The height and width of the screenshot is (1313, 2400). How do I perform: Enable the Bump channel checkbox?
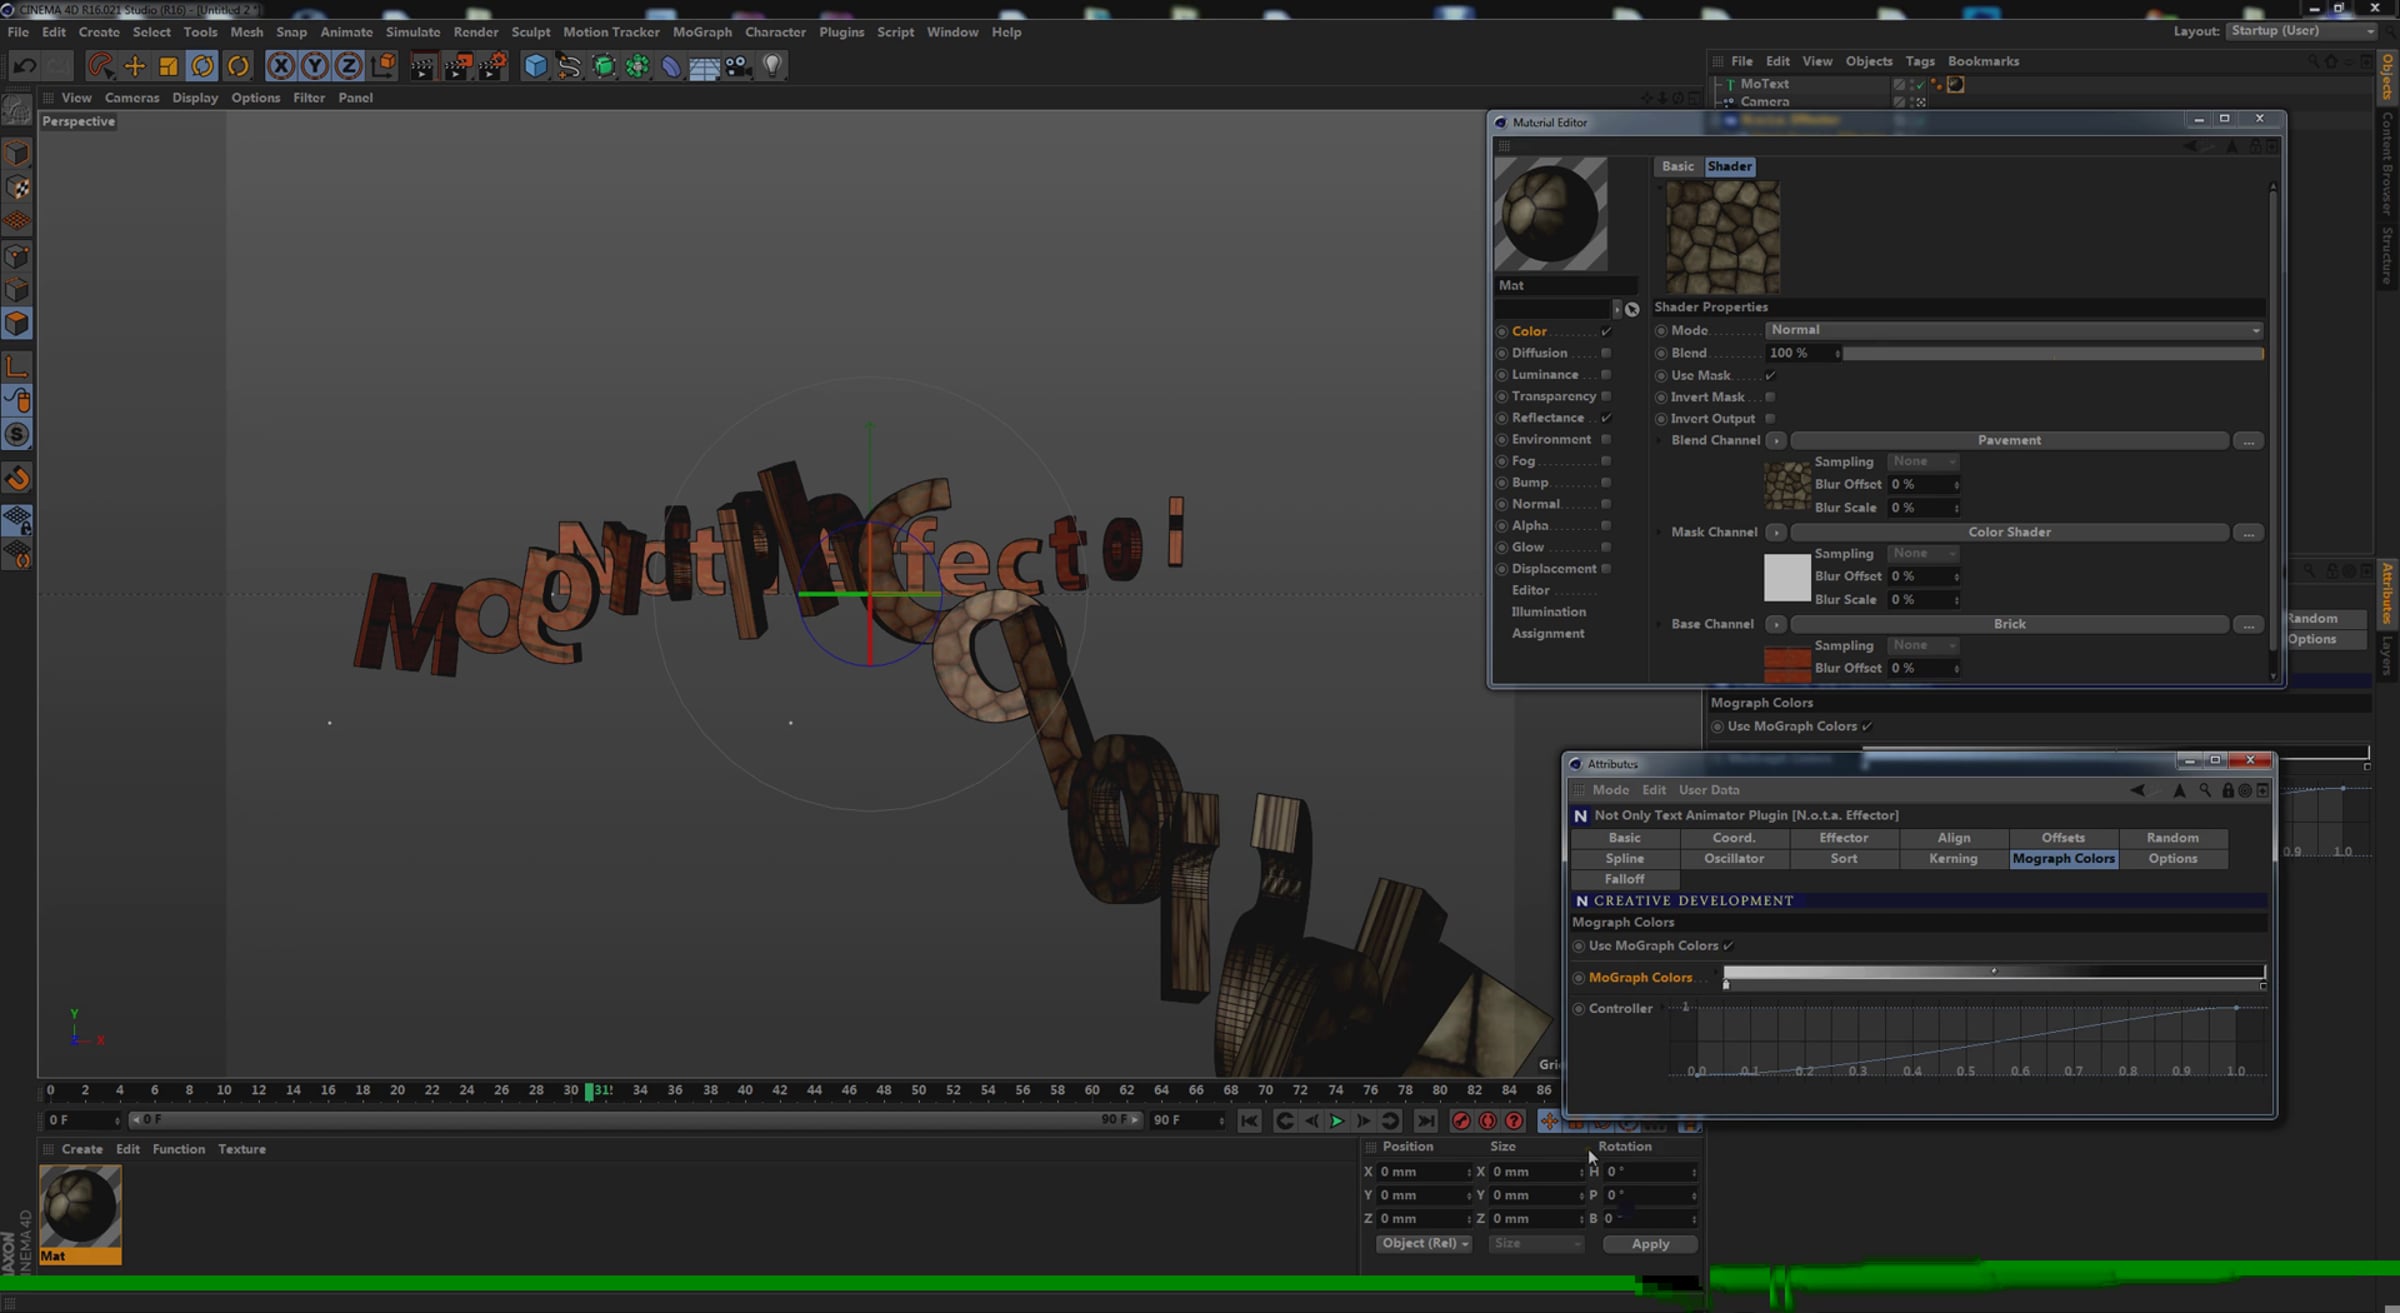(x=1606, y=483)
